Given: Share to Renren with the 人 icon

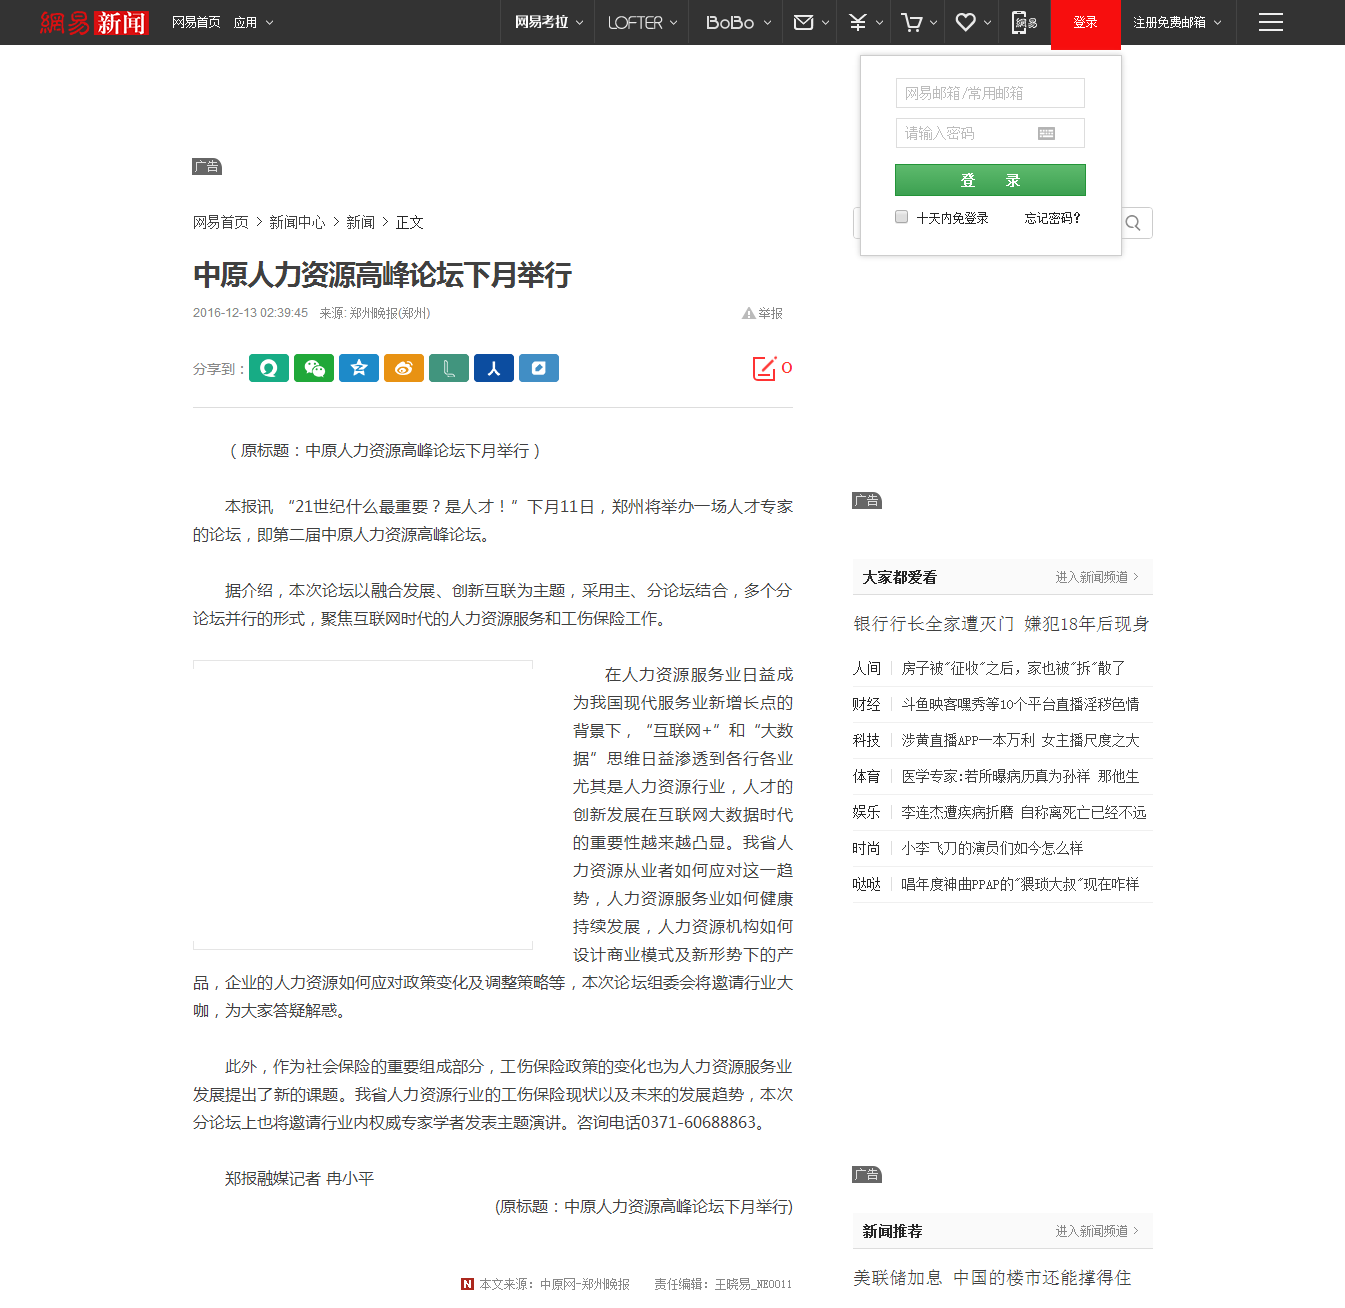Looking at the screenshot, I should click(x=493, y=368).
